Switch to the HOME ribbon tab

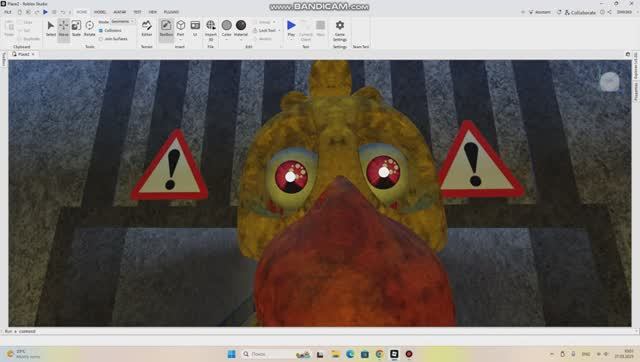coord(82,12)
